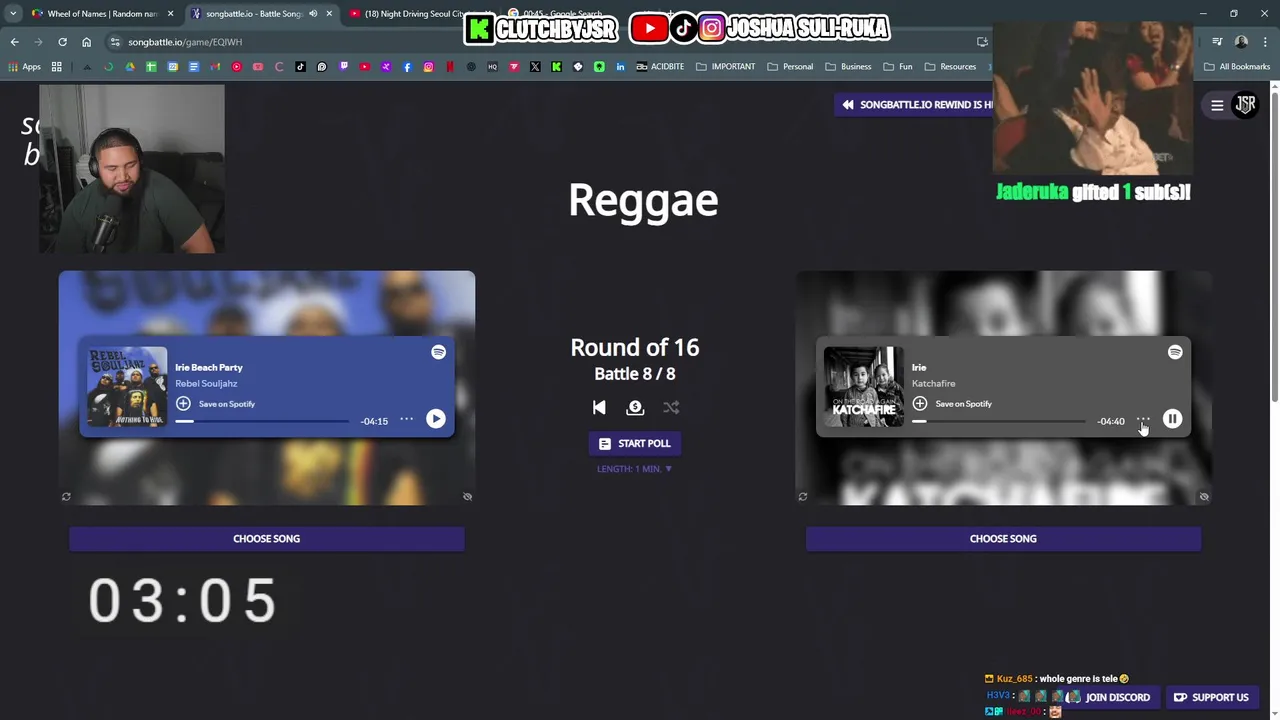Viewport: 1280px width, 720px height.
Task: Seek in the Irie Beach Party progress bar
Action: pos(263,421)
